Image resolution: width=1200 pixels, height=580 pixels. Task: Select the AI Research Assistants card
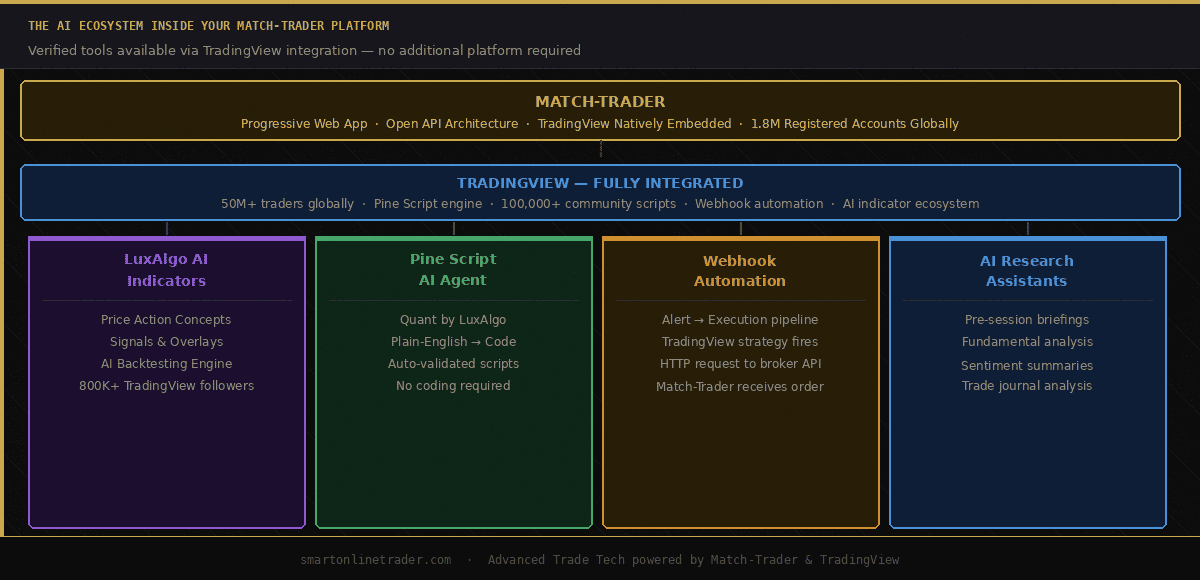click(x=1027, y=270)
